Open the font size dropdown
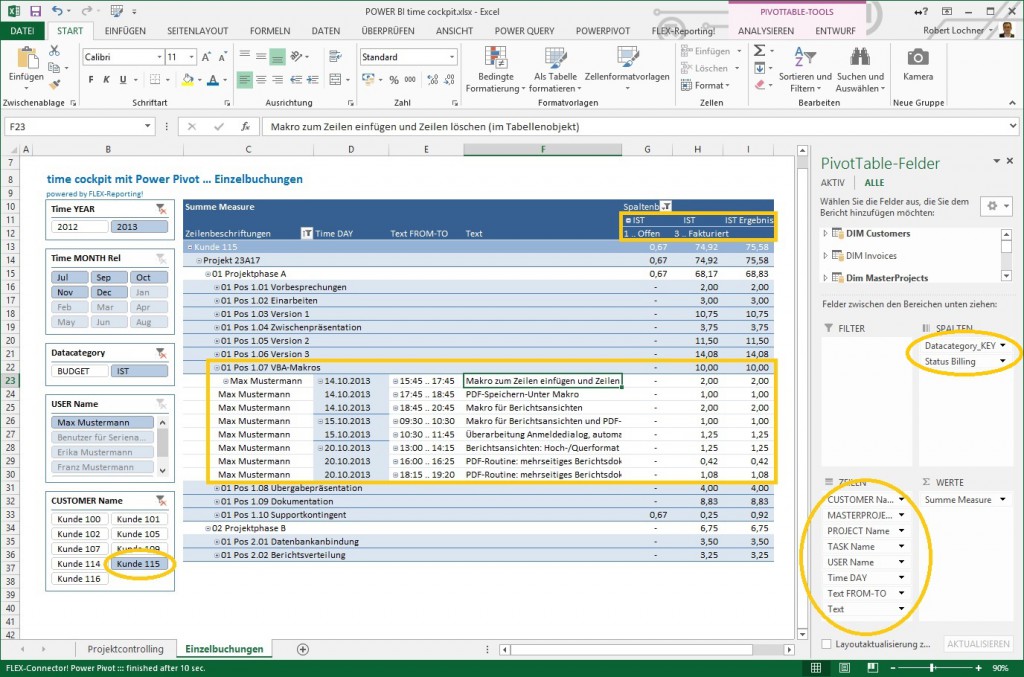 (191, 58)
